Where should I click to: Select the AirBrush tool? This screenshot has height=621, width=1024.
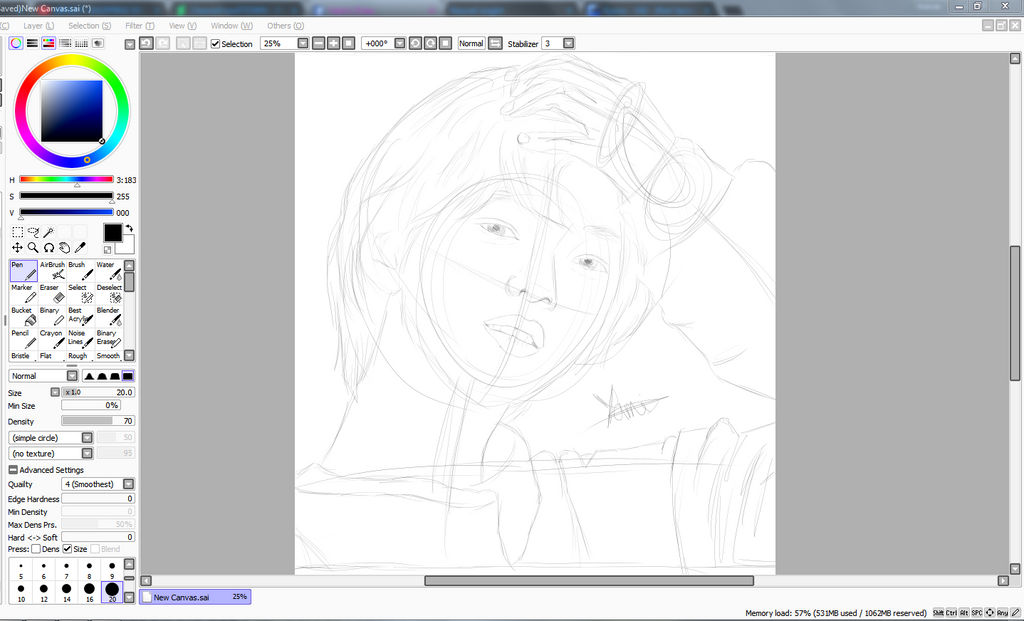coord(54,272)
